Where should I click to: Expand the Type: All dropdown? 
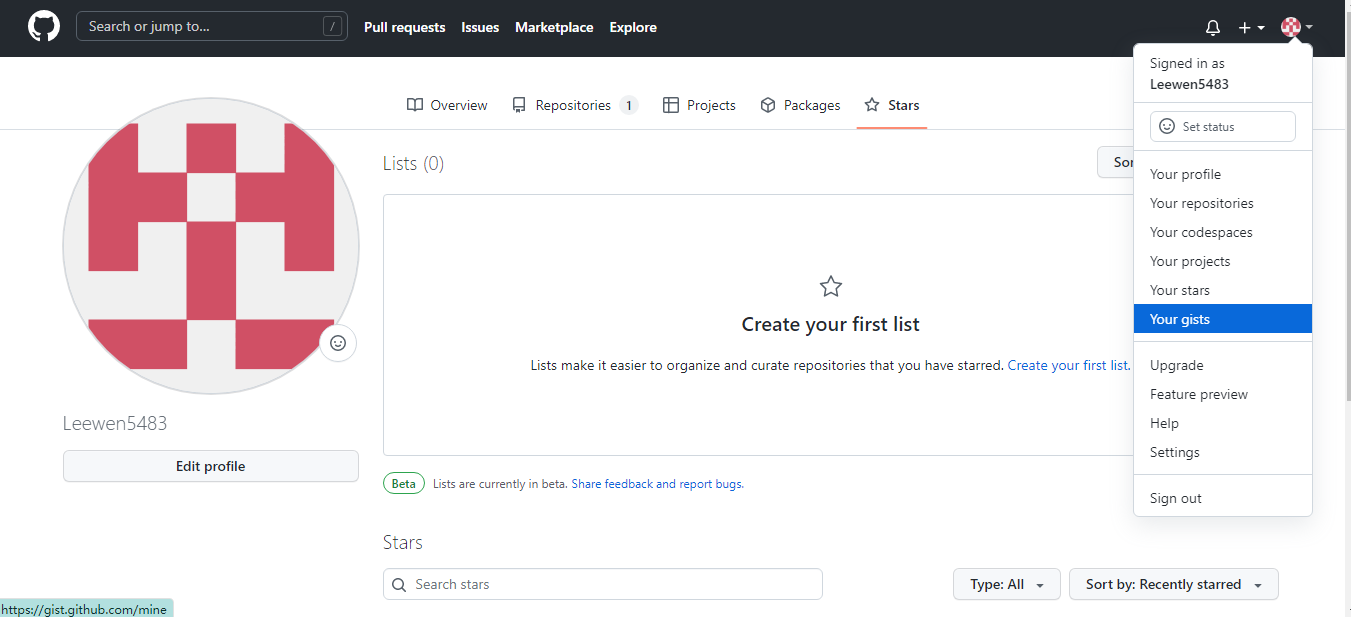(x=1007, y=584)
